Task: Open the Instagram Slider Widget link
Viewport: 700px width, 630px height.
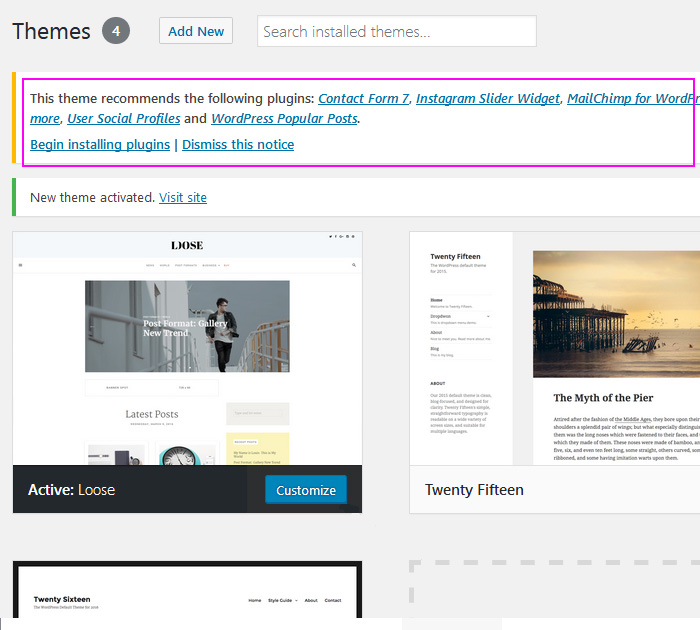Action: point(488,98)
